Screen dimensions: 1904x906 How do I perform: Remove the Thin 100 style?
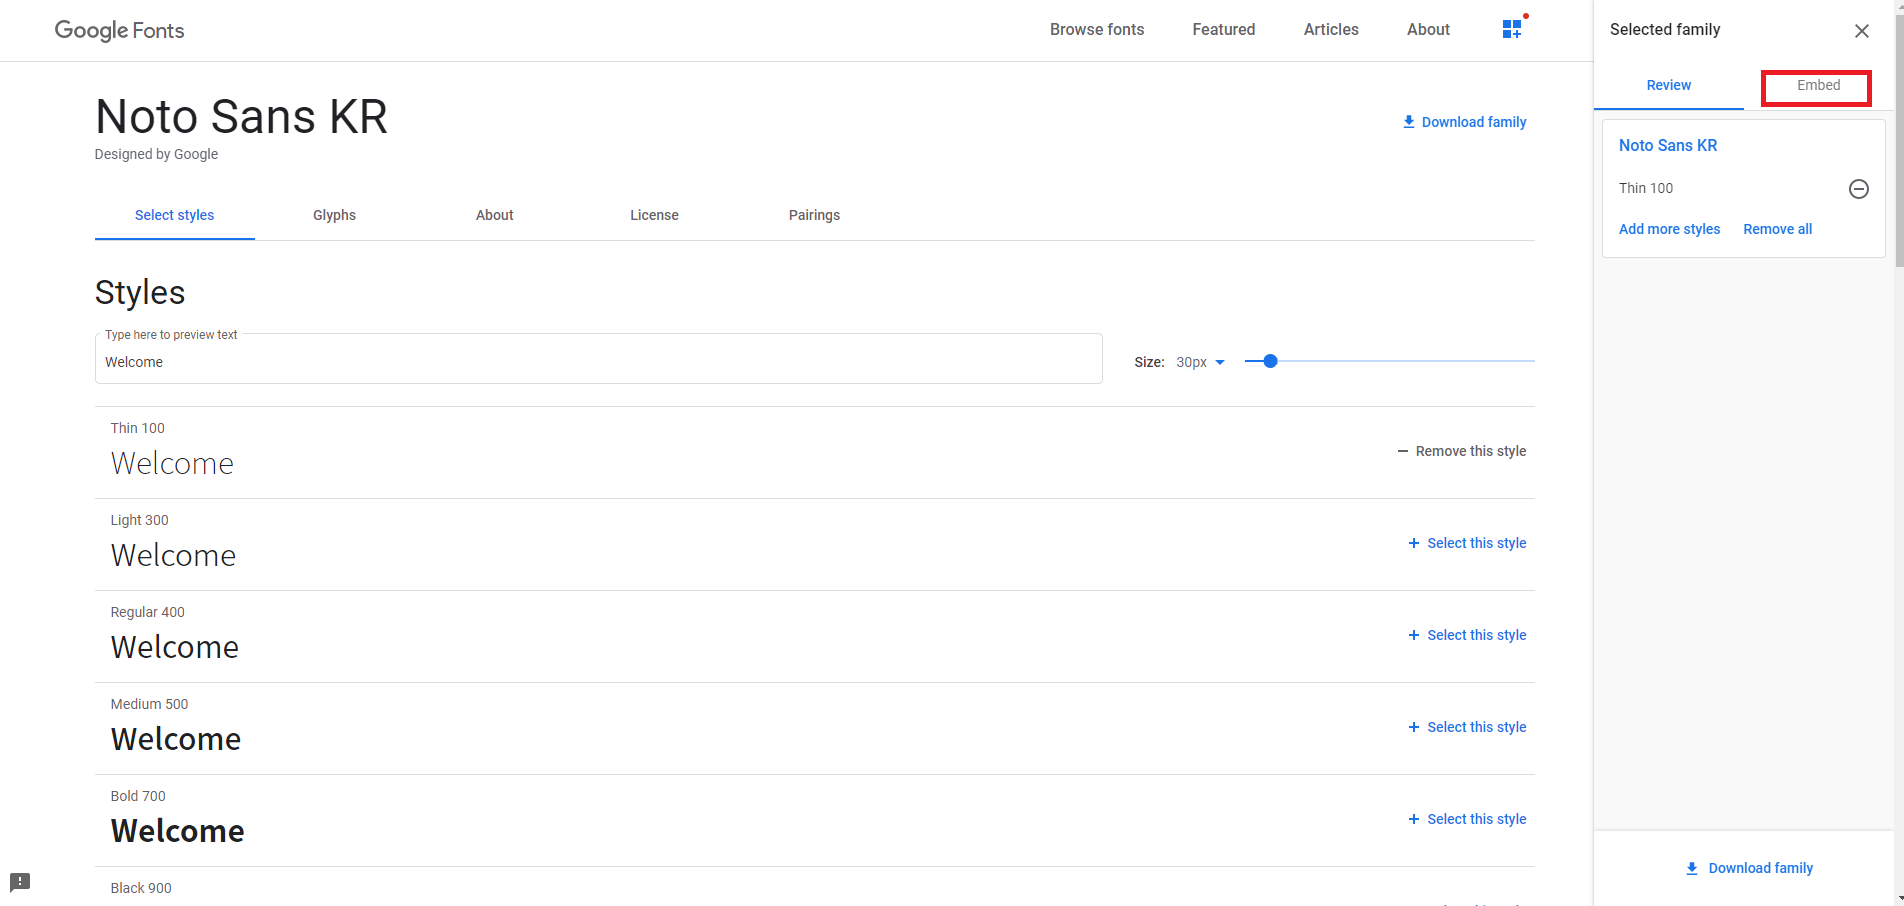tap(1461, 452)
